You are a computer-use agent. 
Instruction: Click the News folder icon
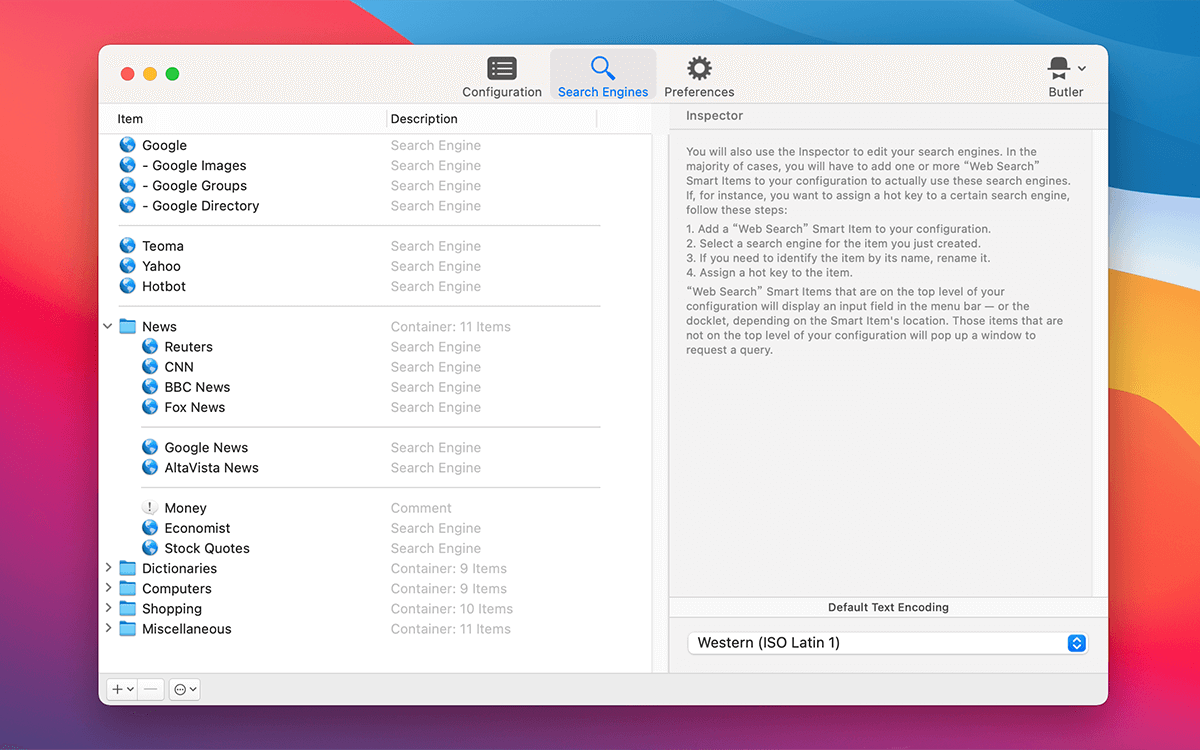coord(127,327)
